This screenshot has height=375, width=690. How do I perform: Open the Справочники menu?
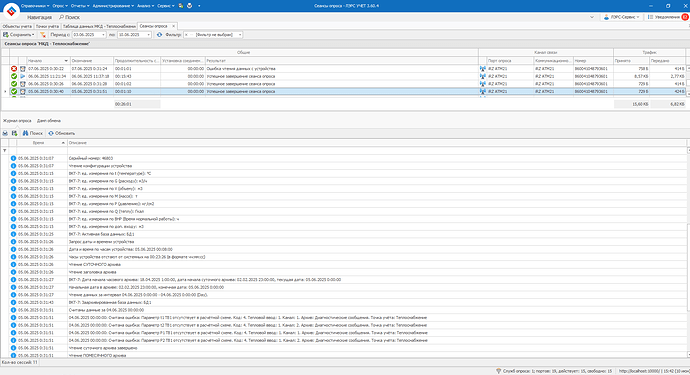(35, 6)
